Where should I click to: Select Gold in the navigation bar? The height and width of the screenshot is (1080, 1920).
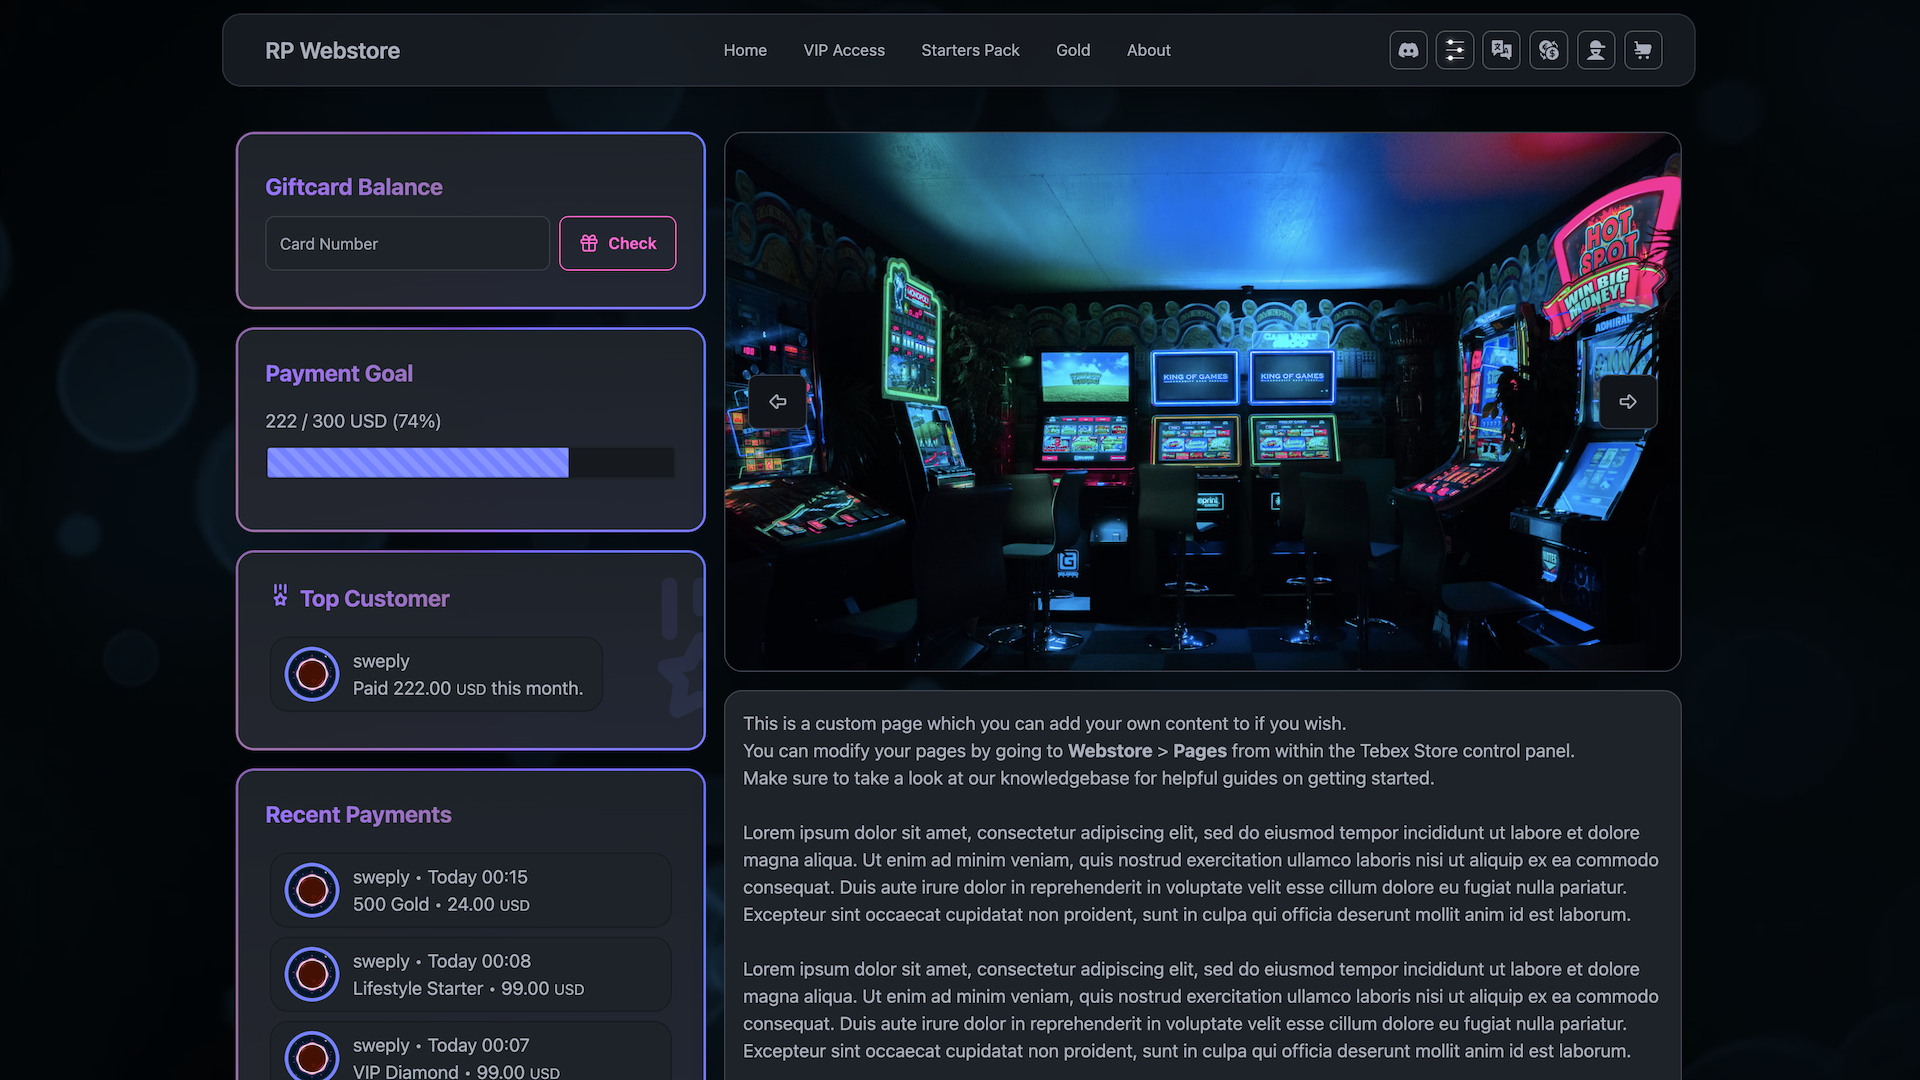tap(1073, 50)
